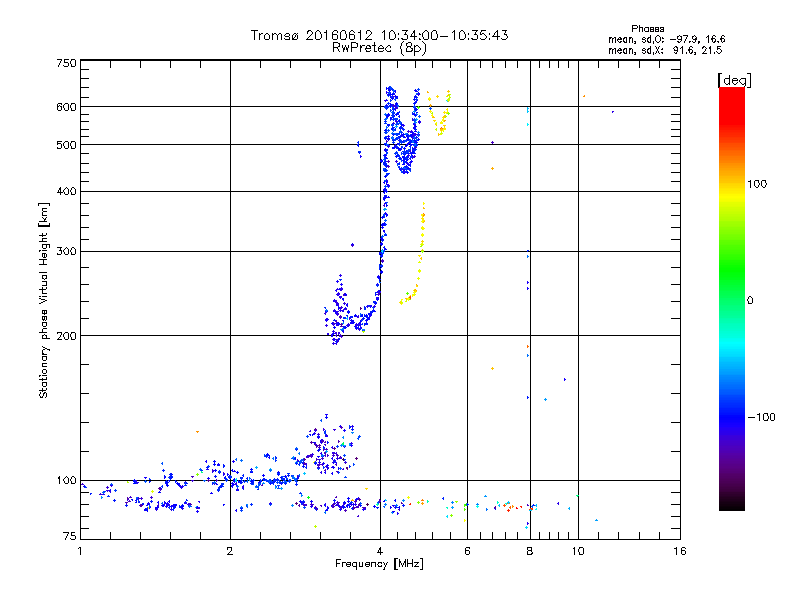
Task: Click the x-axis tick label '4'
Action: pos(380,551)
